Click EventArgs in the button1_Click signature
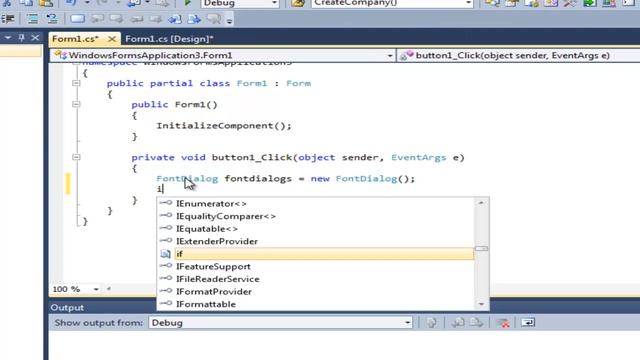The width and height of the screenshot is (640, 360). tap(419, 158)
